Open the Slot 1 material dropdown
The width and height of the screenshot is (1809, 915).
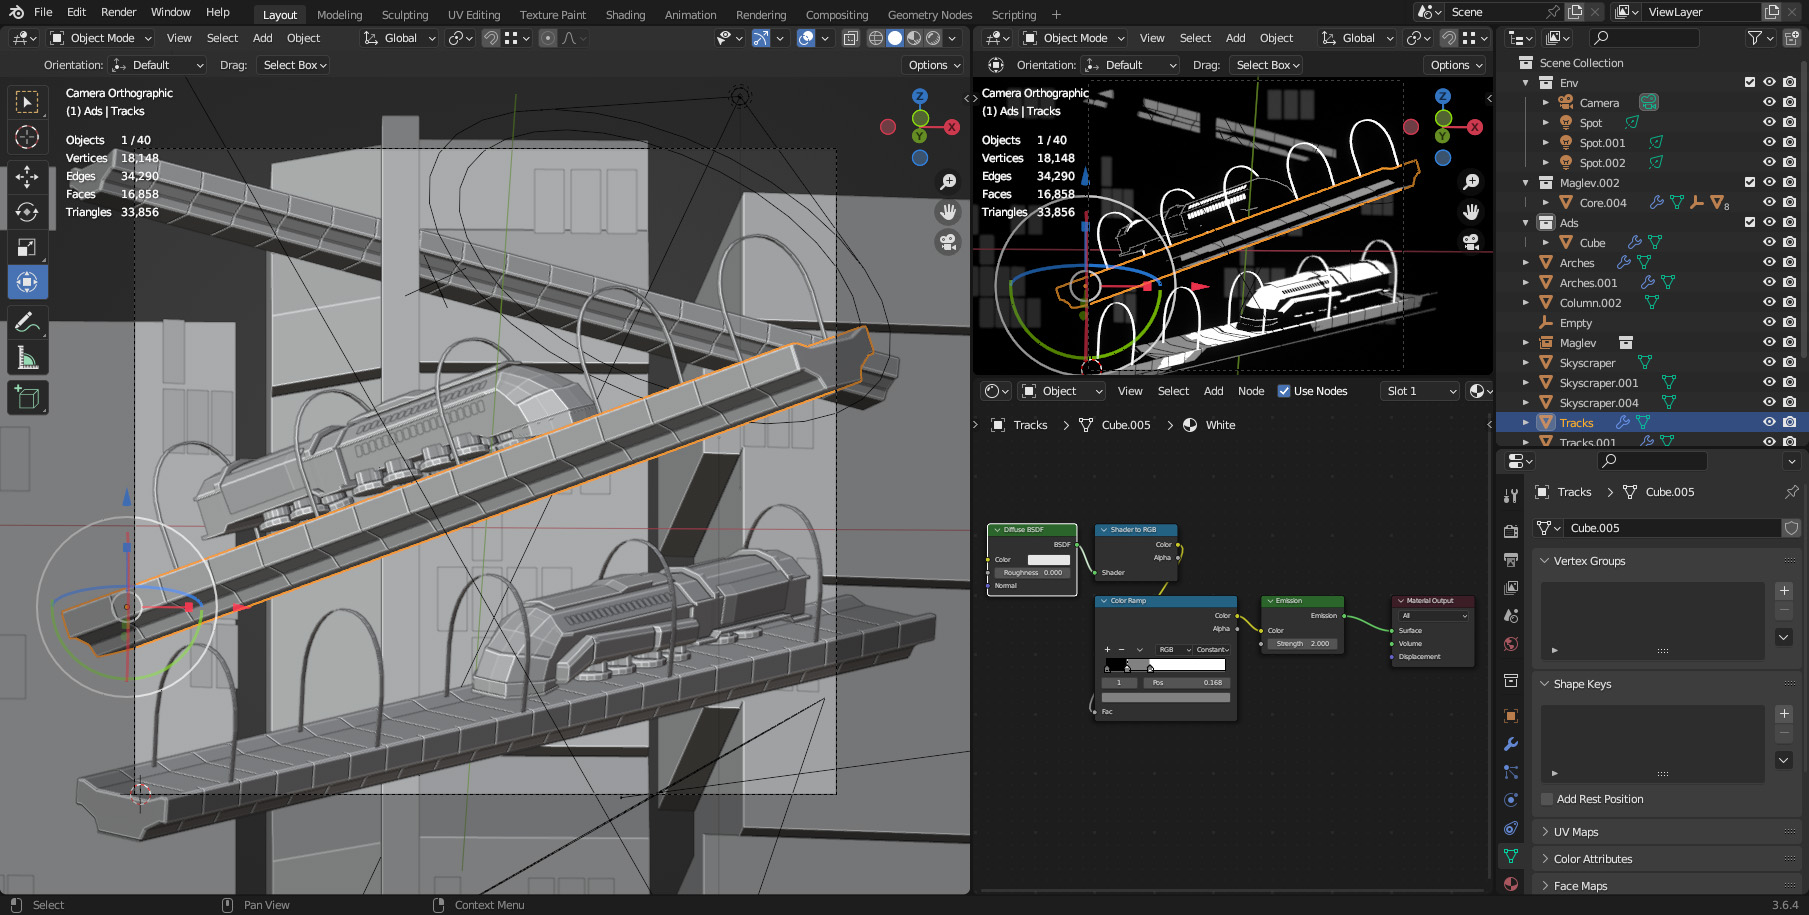pyautogui.click(x=1420, y=391)
